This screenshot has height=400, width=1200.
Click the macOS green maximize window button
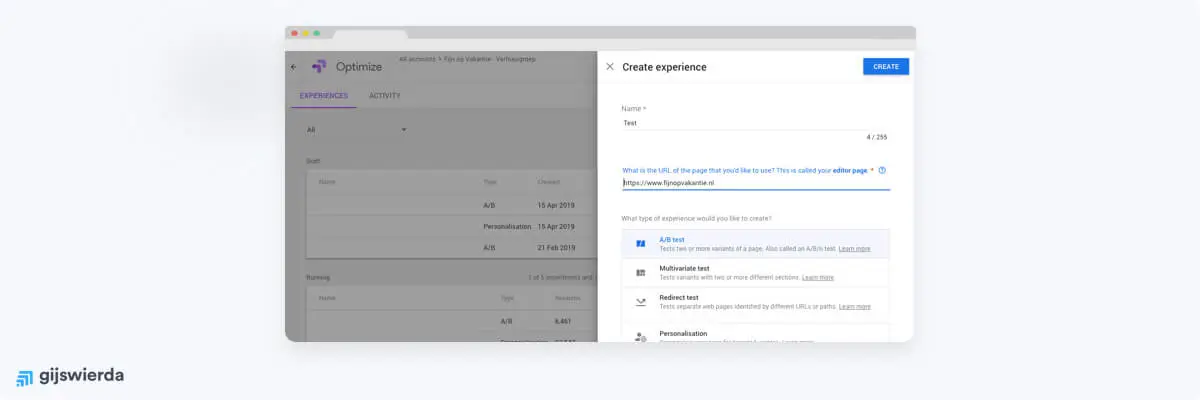[317, 33]
